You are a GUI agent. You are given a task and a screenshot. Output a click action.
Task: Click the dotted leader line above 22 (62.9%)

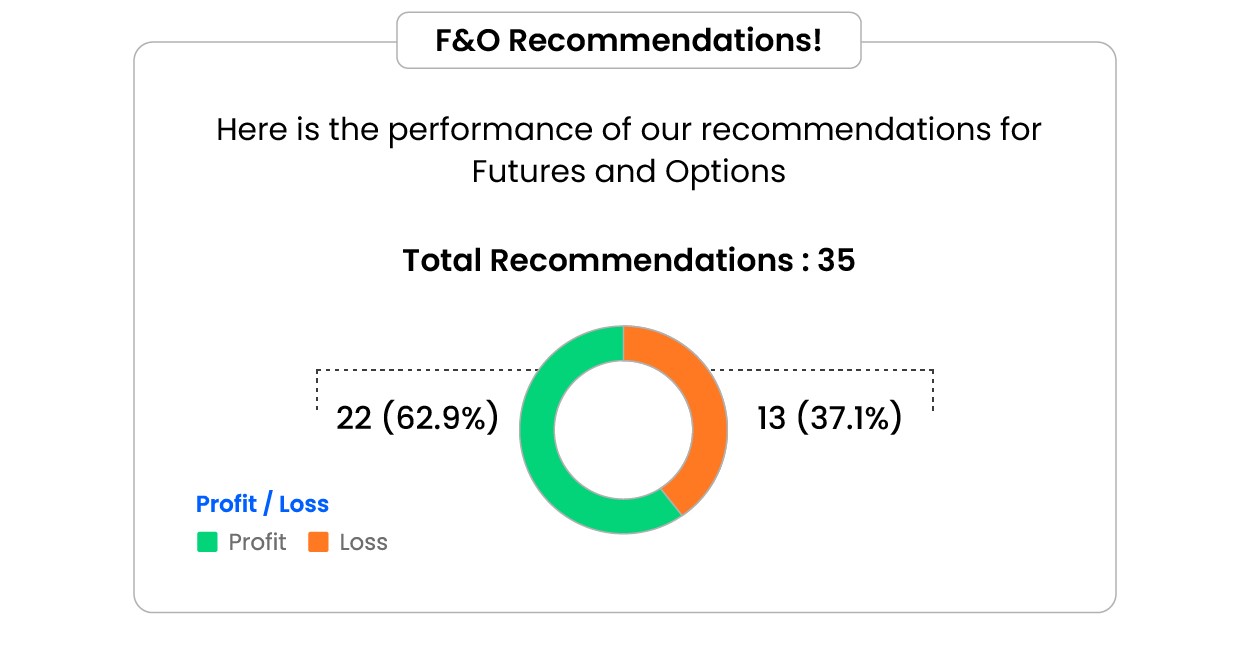coord(420,371)
